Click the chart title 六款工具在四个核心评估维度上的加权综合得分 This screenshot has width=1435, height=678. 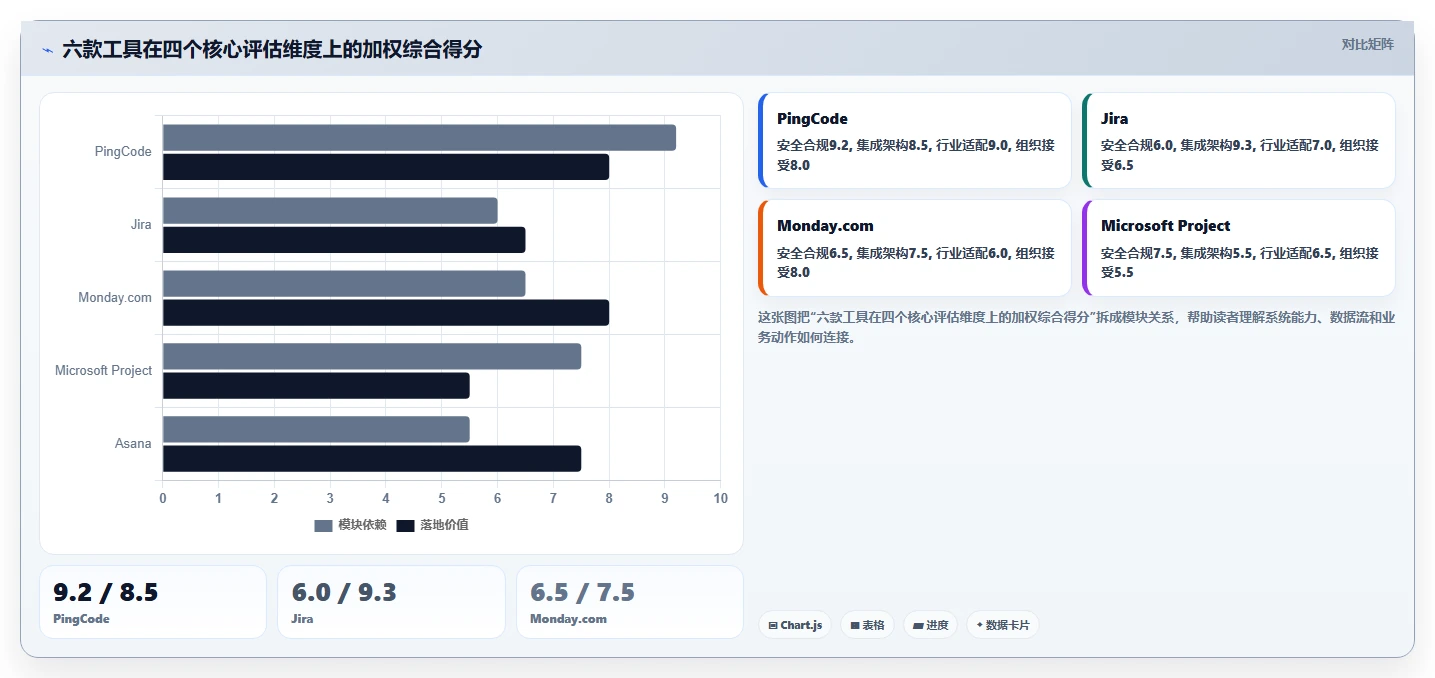coord(272,50)
